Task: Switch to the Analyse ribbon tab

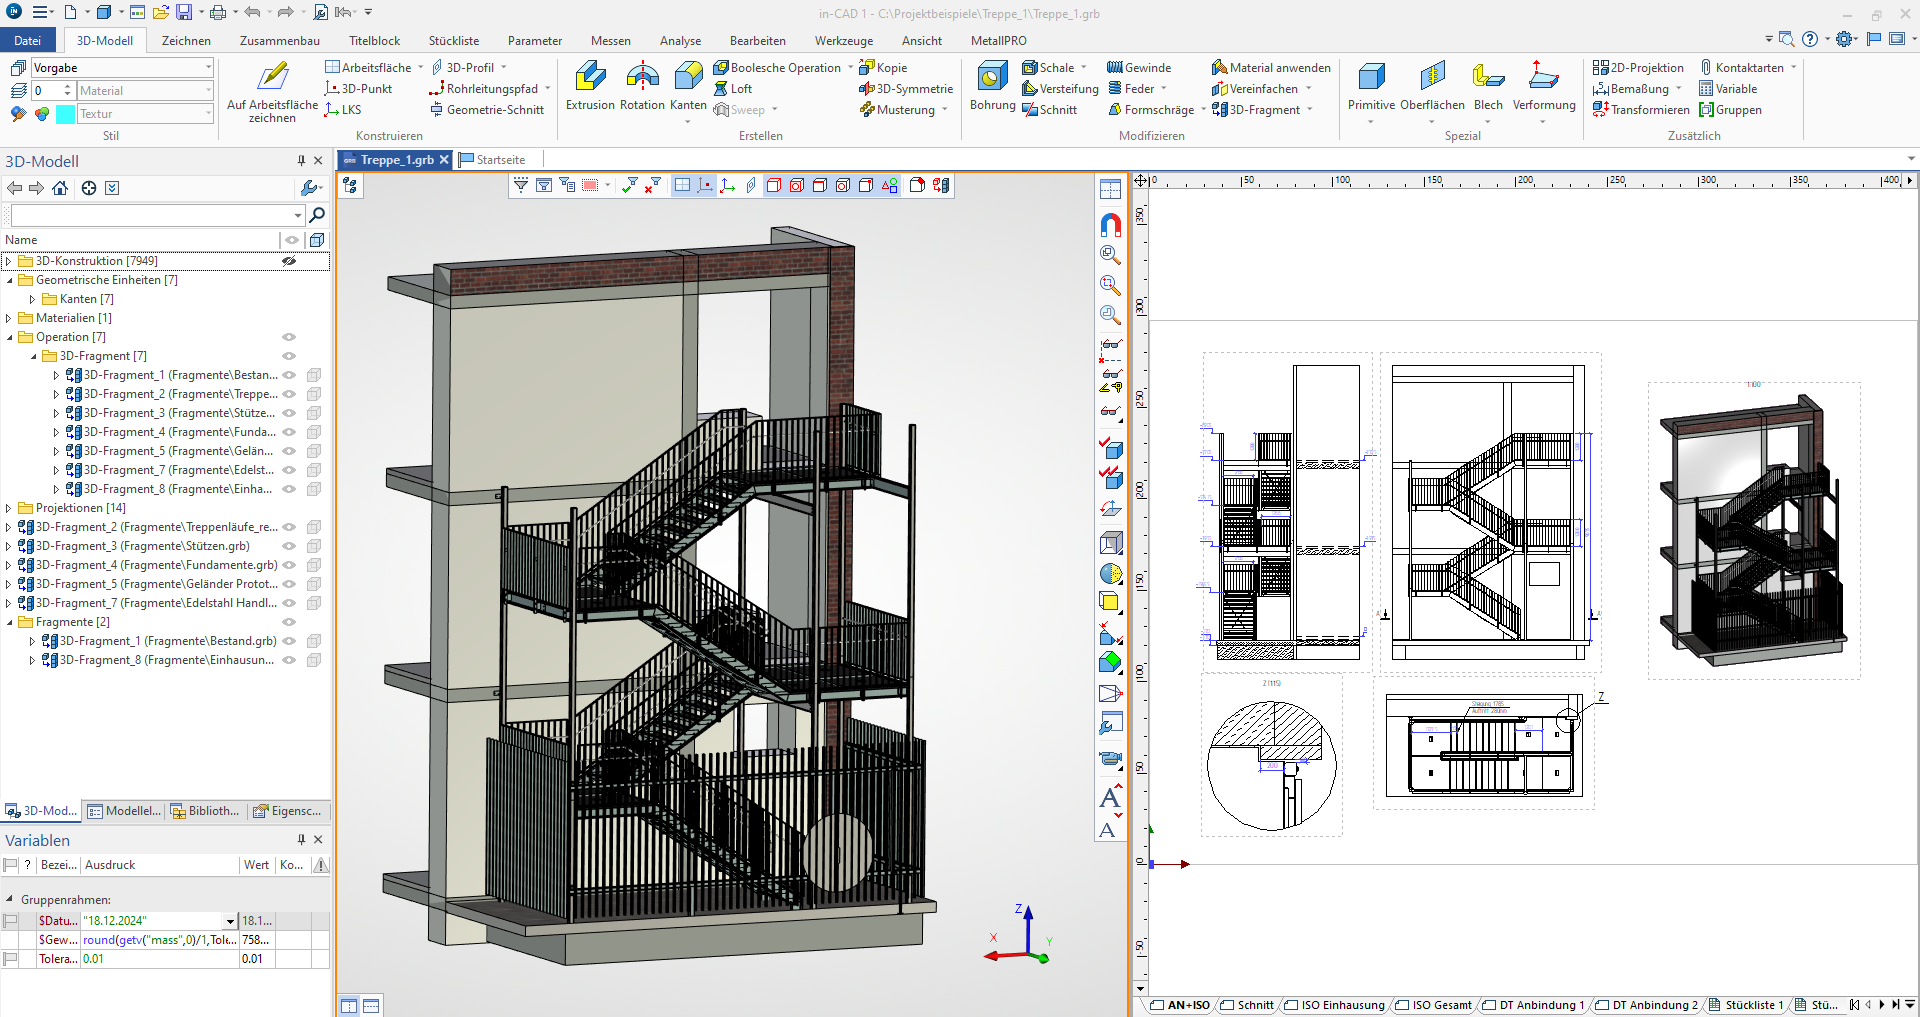Action: coord(680,40)
